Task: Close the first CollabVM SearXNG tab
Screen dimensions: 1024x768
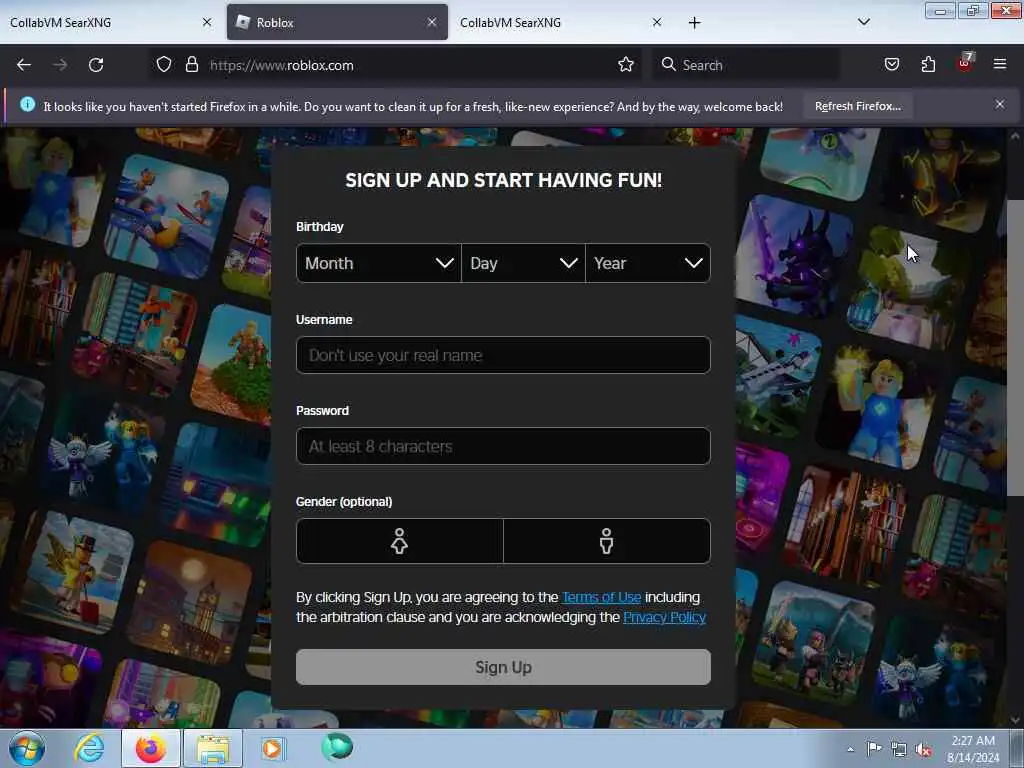Action: [207, 22]
